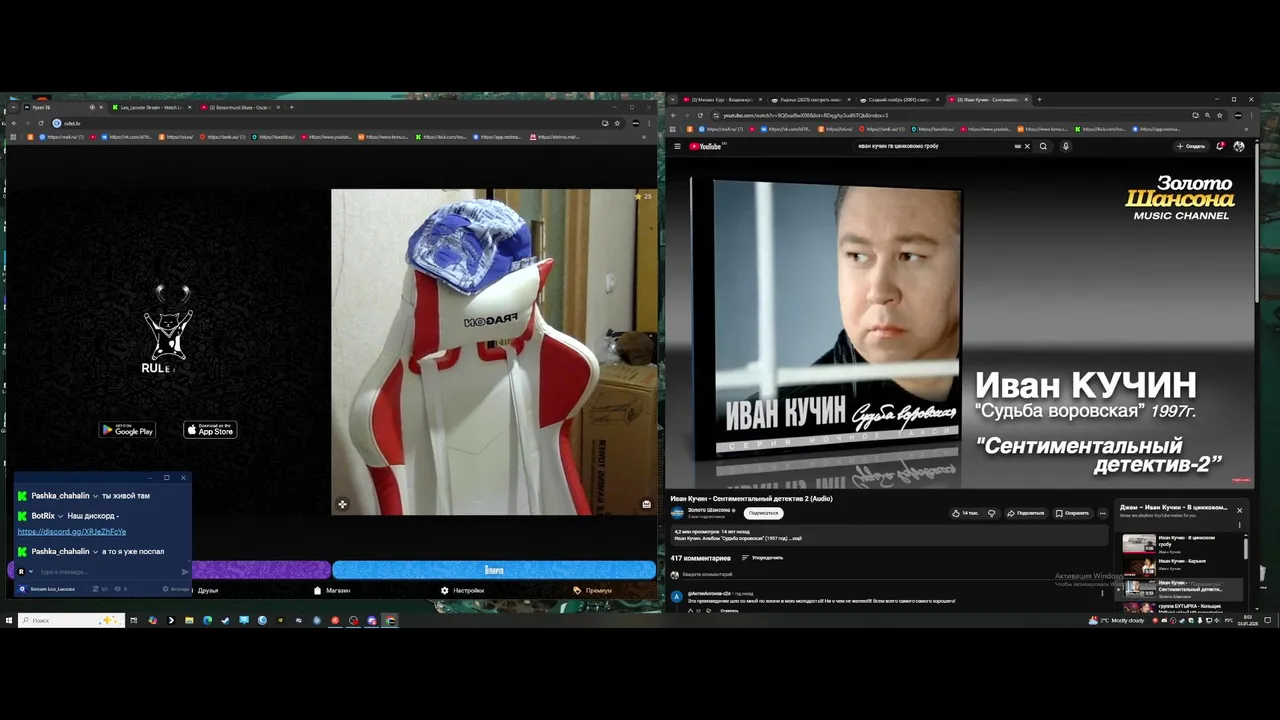The image size is (1280, 720).
Task: Open Друзья in the rulet.tv bottom bar
Action: click(x=208, y=590)
